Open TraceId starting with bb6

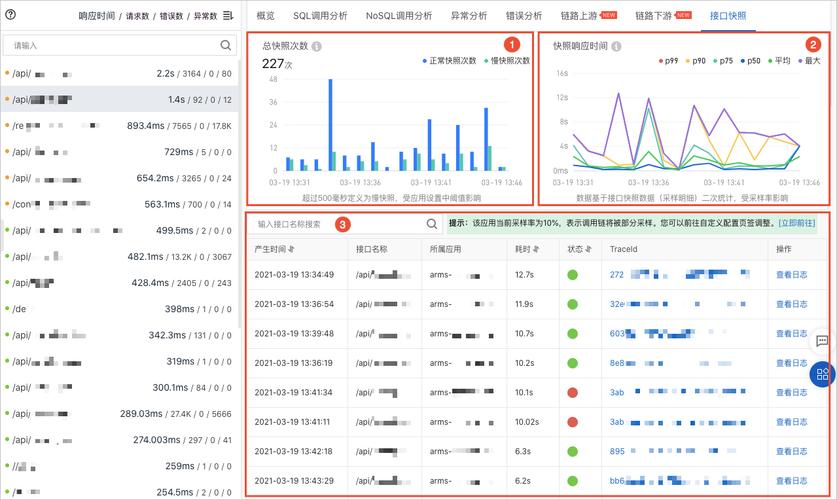click(x=678, y=481)
